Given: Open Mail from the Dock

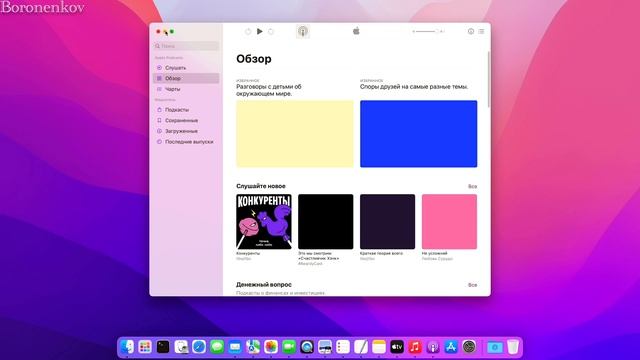Looking at the screenshot, I should tap(235, 347).
